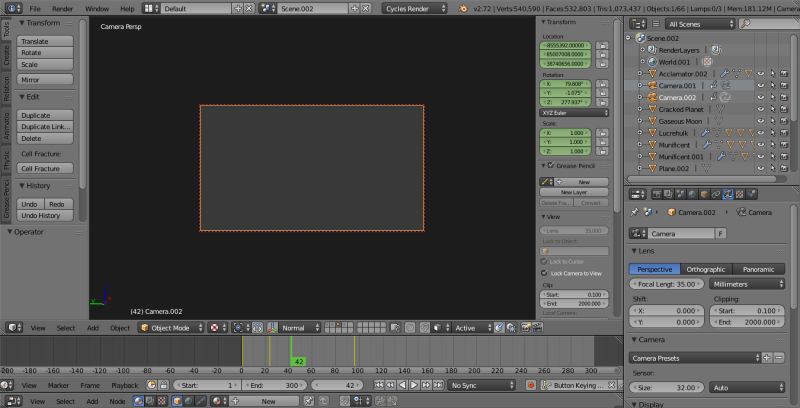Viewport: 800px width, 408px height.
Task: Hide Camera.001 with its eye icon
Action: (x=761, y=86)
